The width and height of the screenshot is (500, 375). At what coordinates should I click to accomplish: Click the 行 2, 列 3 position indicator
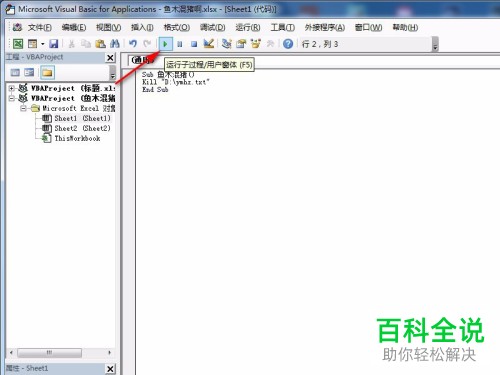(320, 44)
